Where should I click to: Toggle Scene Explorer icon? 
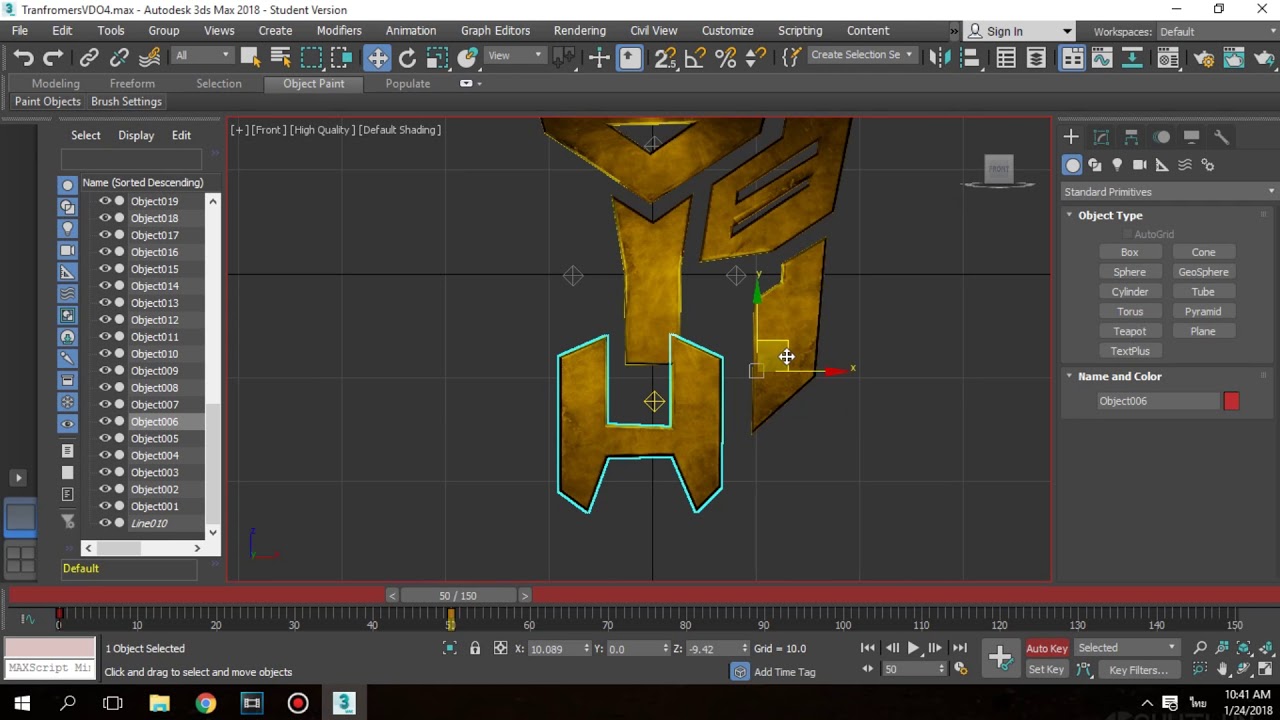(1006, 58)
